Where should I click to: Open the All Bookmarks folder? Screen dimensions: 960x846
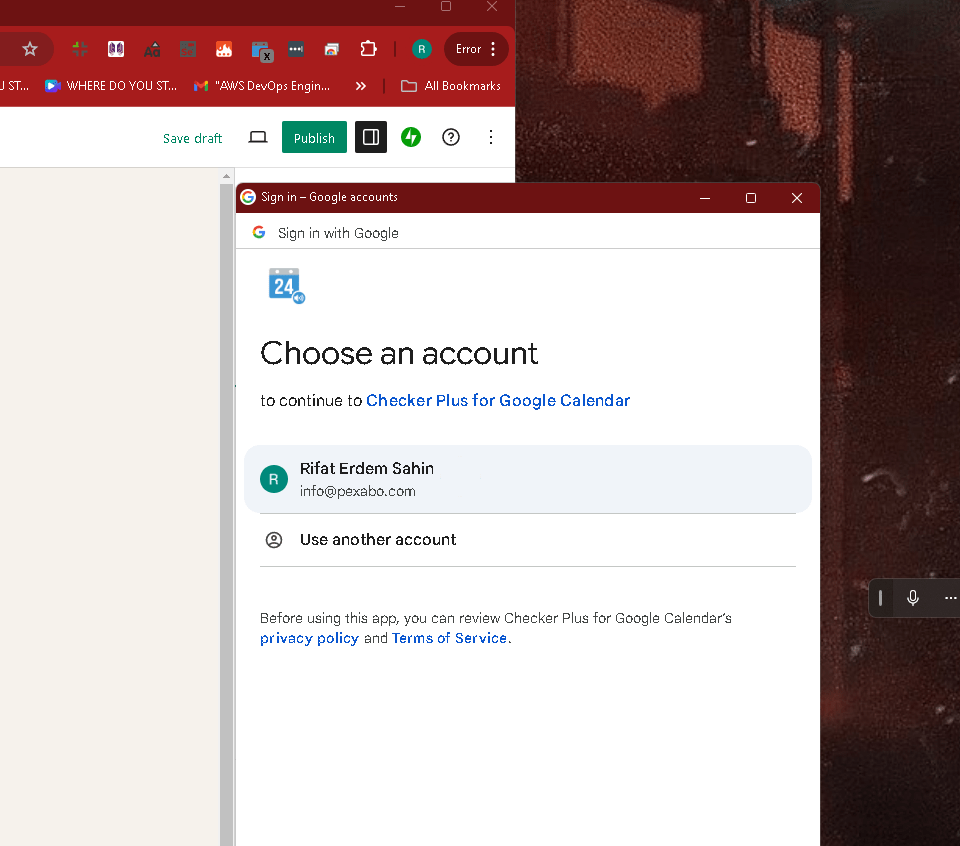[451, 86]
